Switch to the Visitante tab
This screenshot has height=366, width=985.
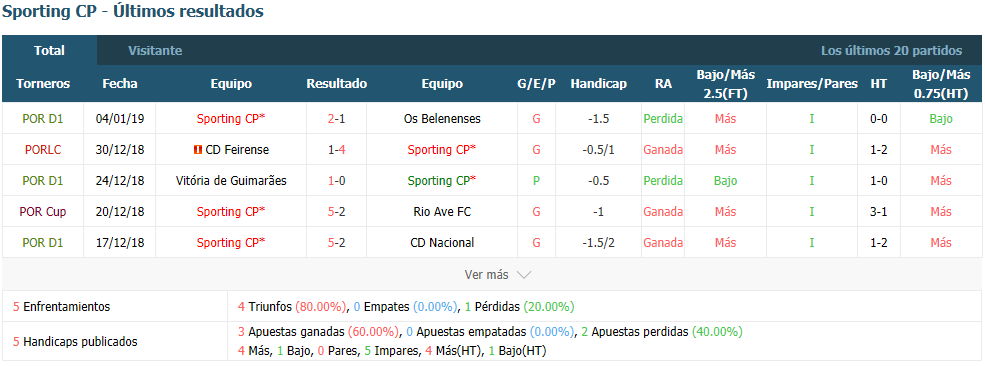click(x=155, y=51)
